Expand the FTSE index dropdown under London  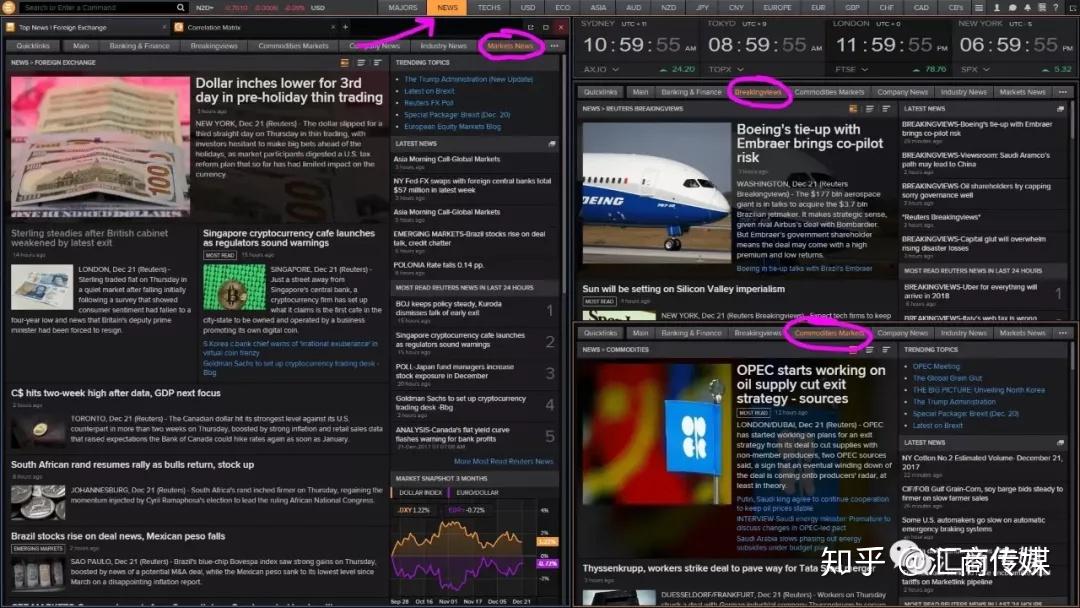coord(864,70)
